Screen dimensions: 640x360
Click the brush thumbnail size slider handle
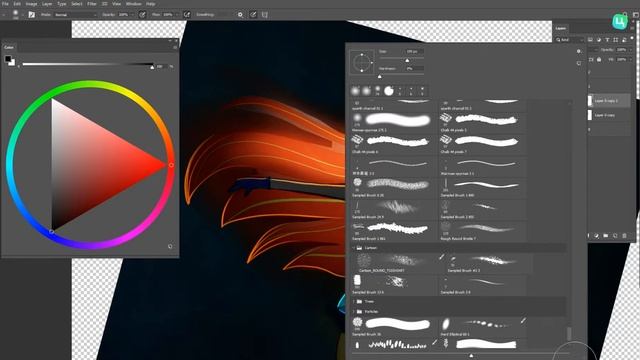471,356
